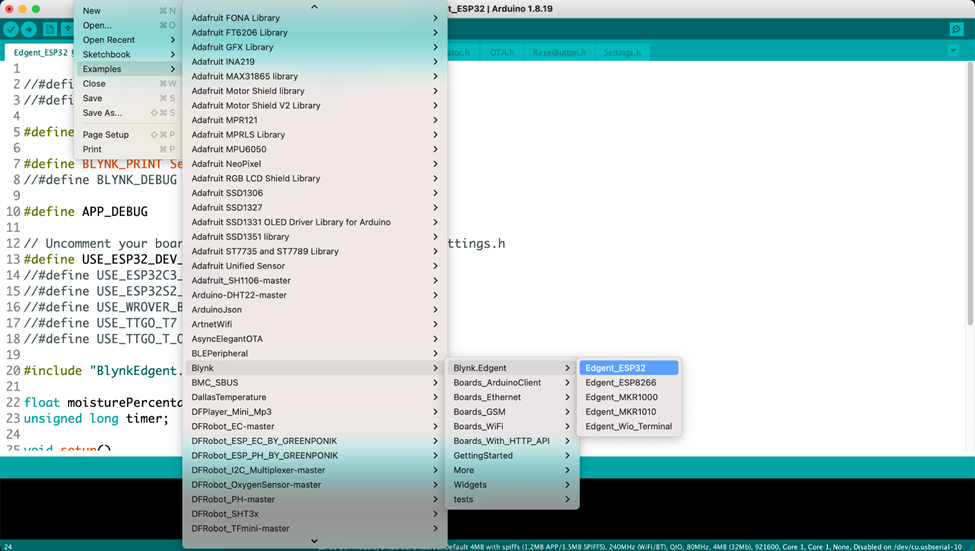Expand the Sketchbook submenu
This screenshot has height=551, width=975.
coord(128,55)
